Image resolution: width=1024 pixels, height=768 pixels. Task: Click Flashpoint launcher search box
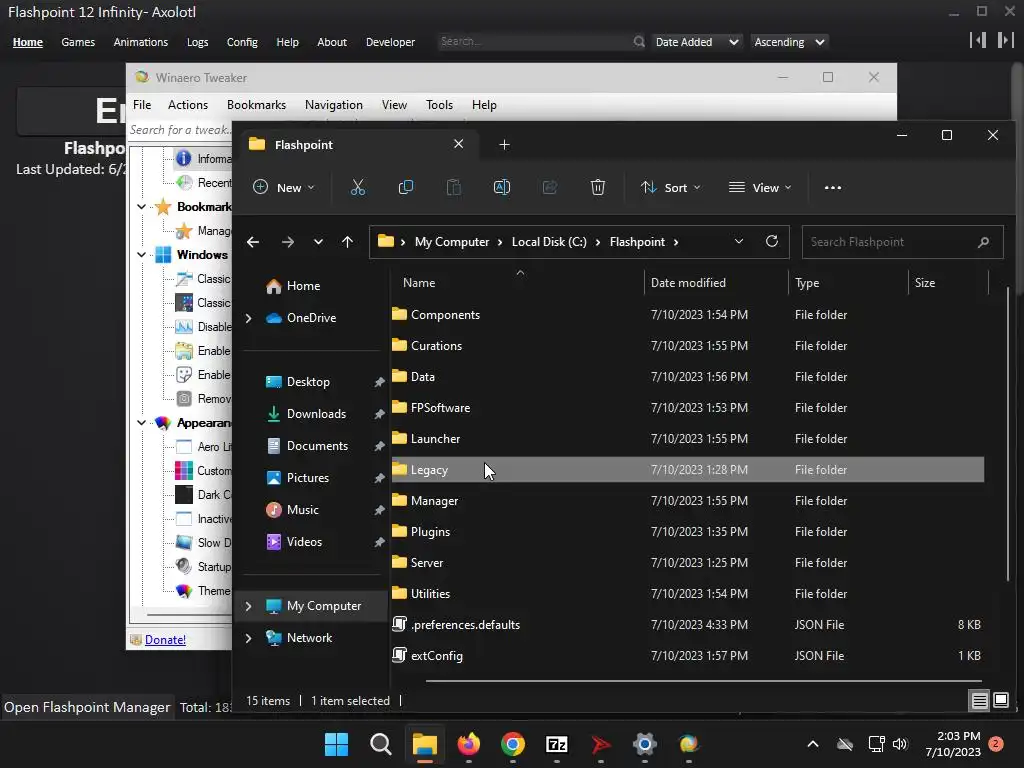pos(541,42)
